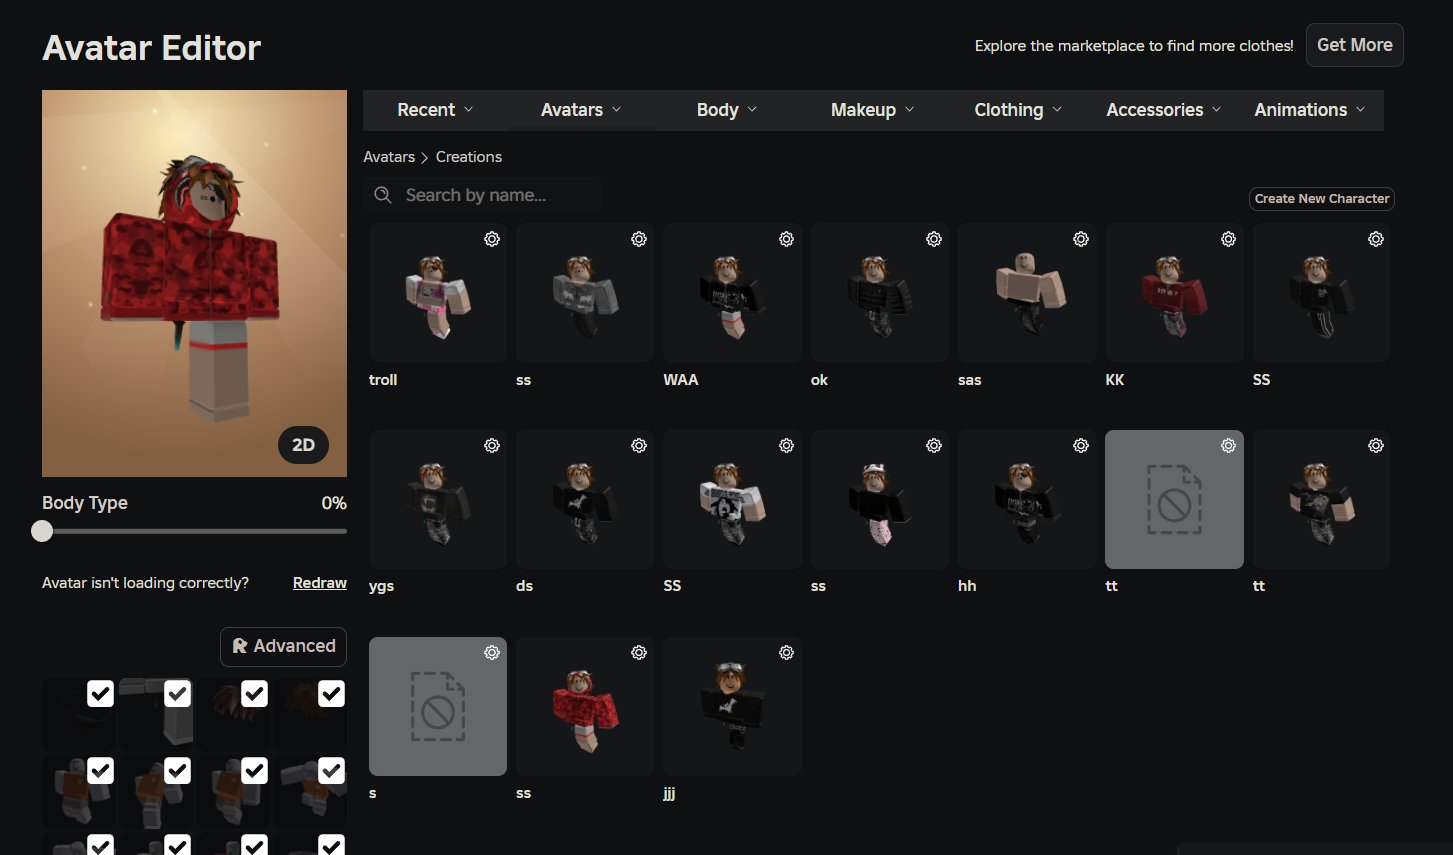Viewport: 1453px width, 855px height.
Task: Toggle the 2D view button on avatar preview
Action: (303, 445)
